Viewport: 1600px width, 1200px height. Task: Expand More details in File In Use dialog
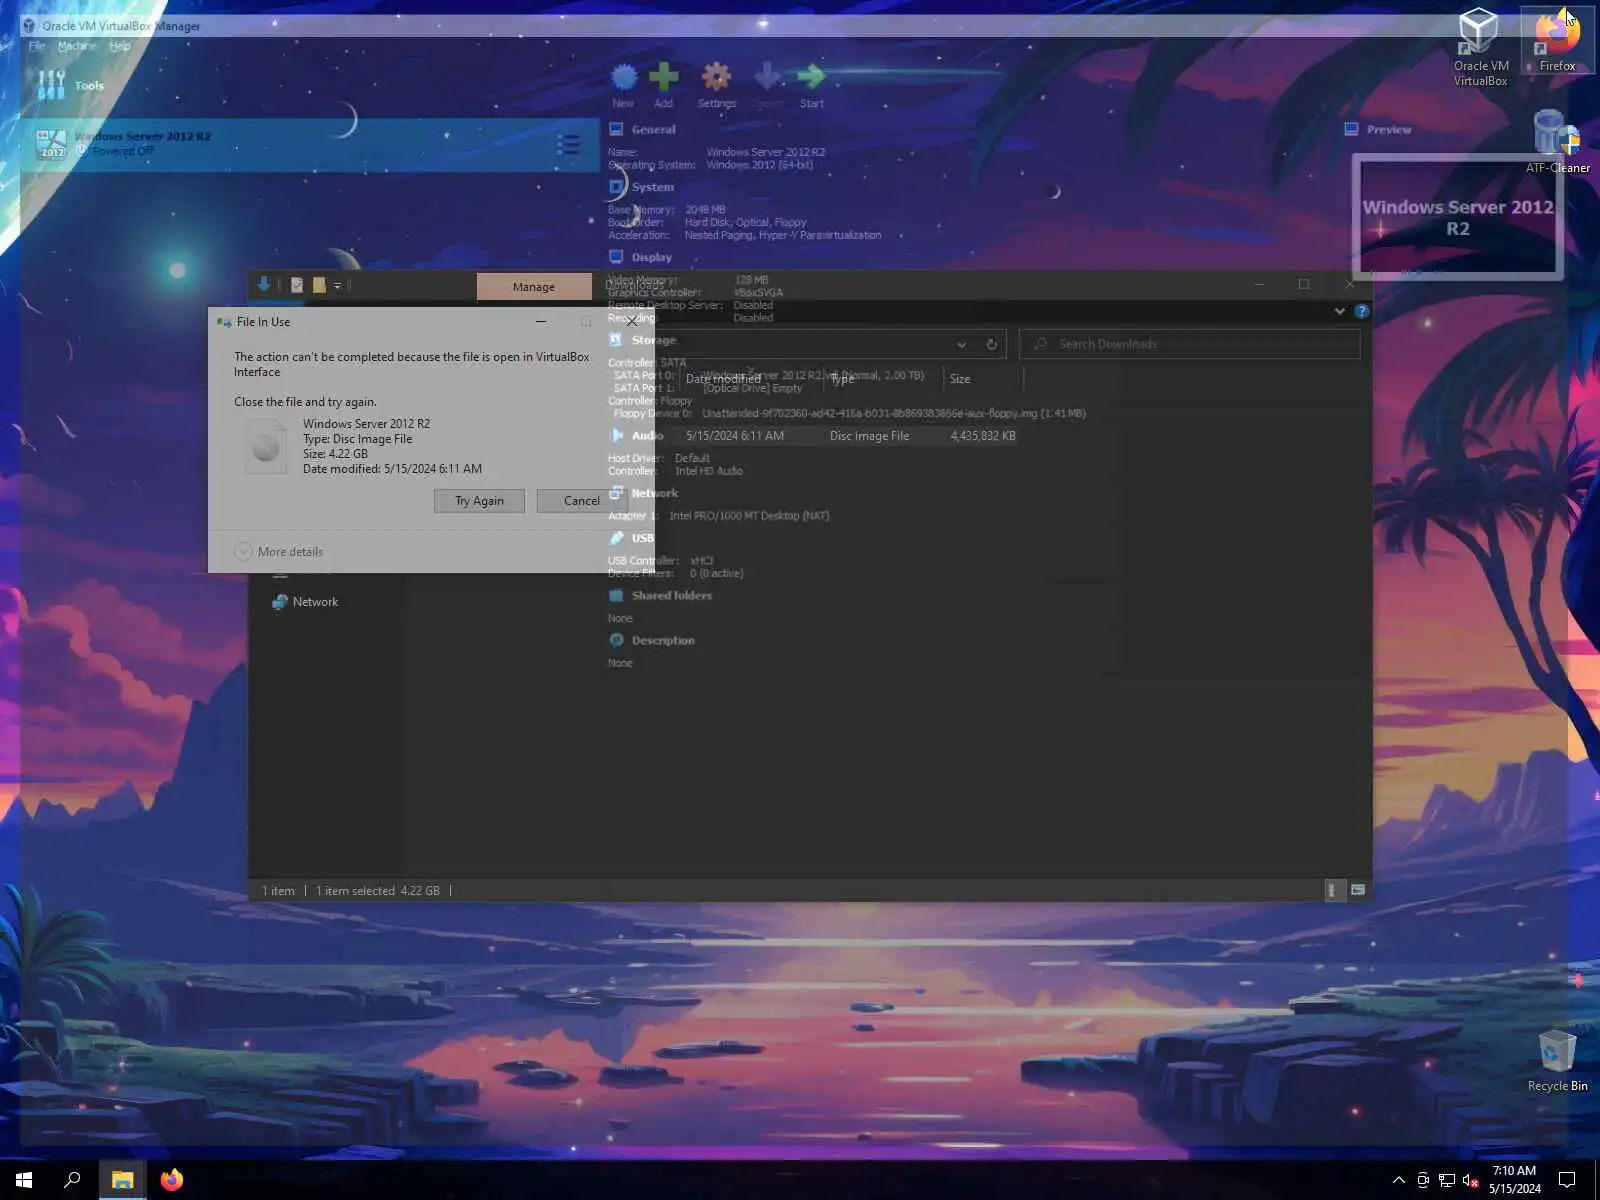click(x=279, y=551)
